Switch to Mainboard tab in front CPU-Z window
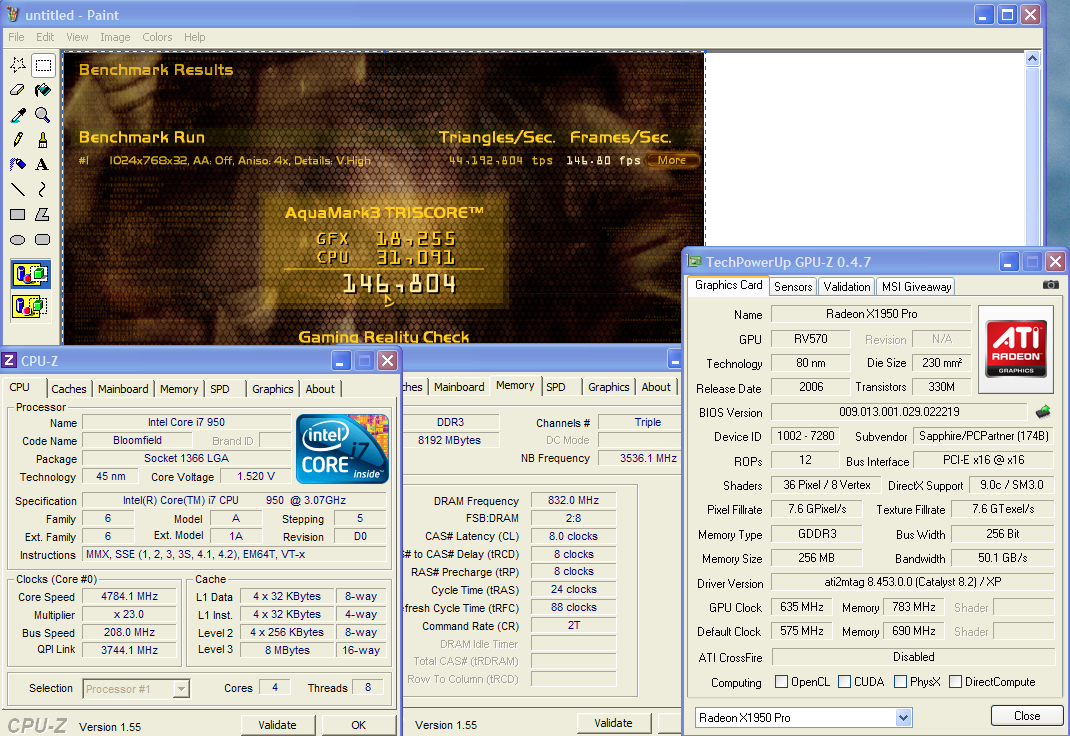 [123, 389]
